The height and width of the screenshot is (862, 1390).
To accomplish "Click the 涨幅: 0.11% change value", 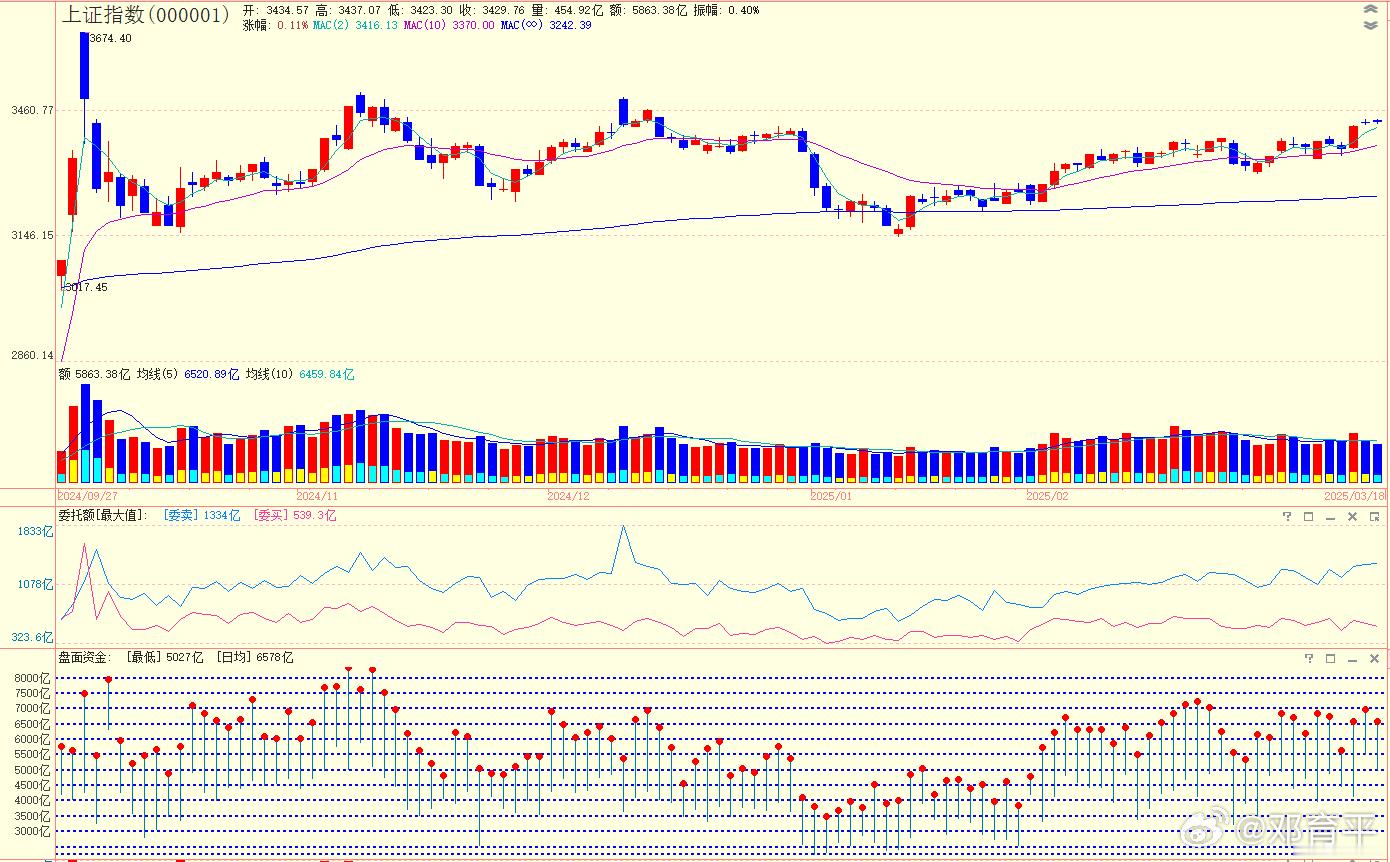I will tap(276, 25).
